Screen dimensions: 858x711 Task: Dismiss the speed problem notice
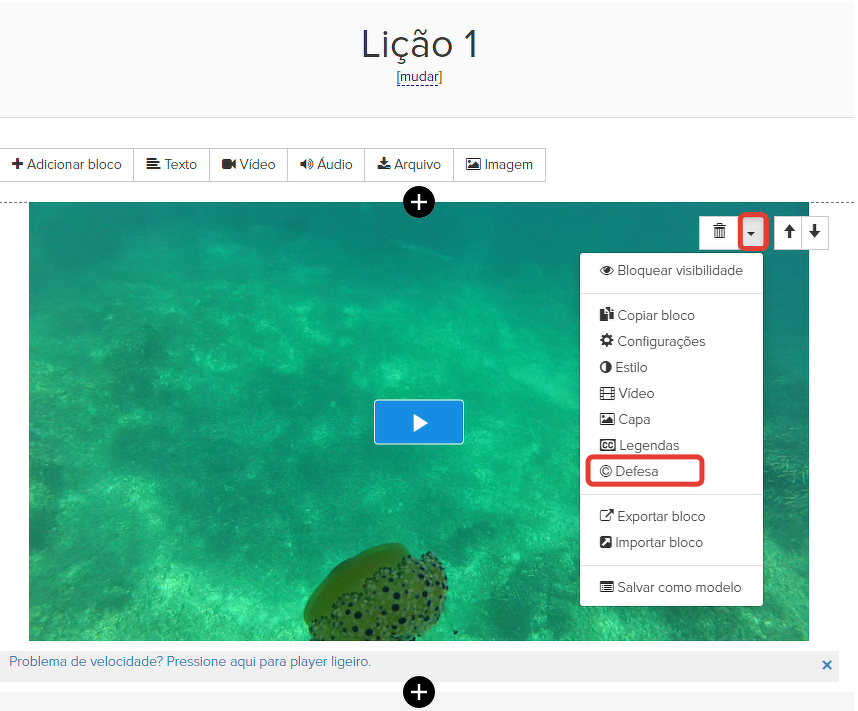[826, 665]
